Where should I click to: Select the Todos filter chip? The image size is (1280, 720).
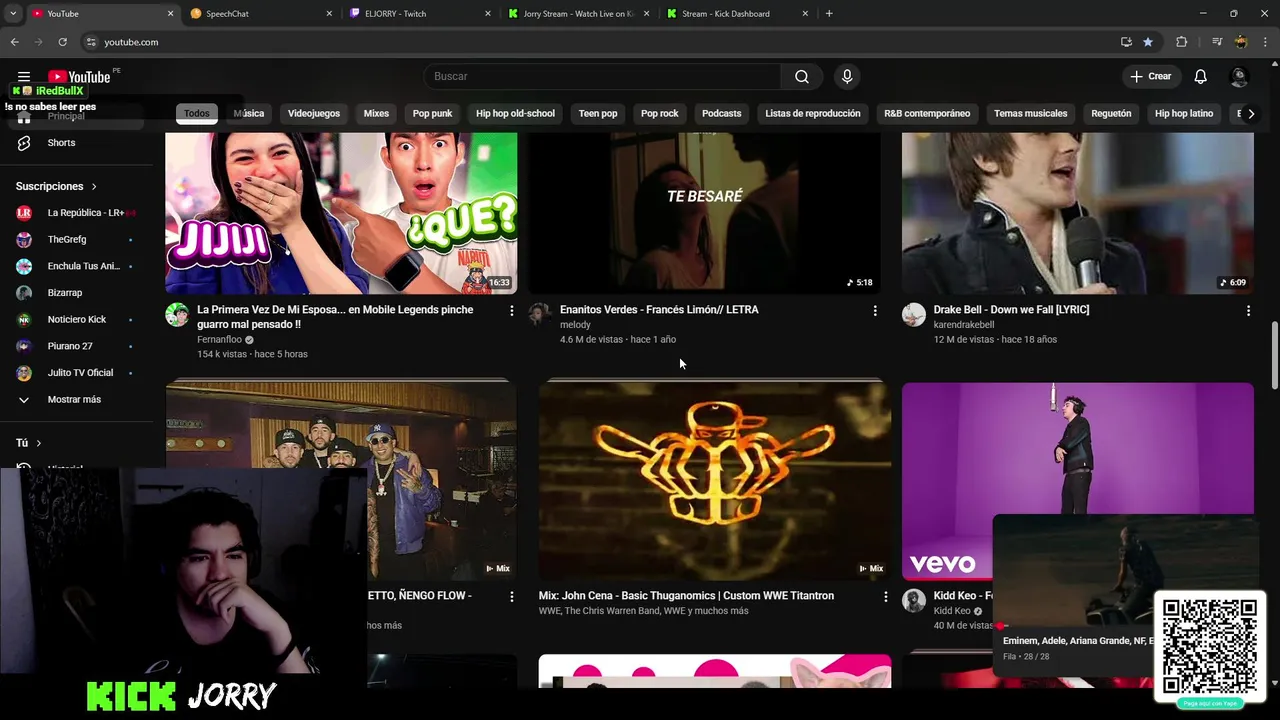coord(197,113)
